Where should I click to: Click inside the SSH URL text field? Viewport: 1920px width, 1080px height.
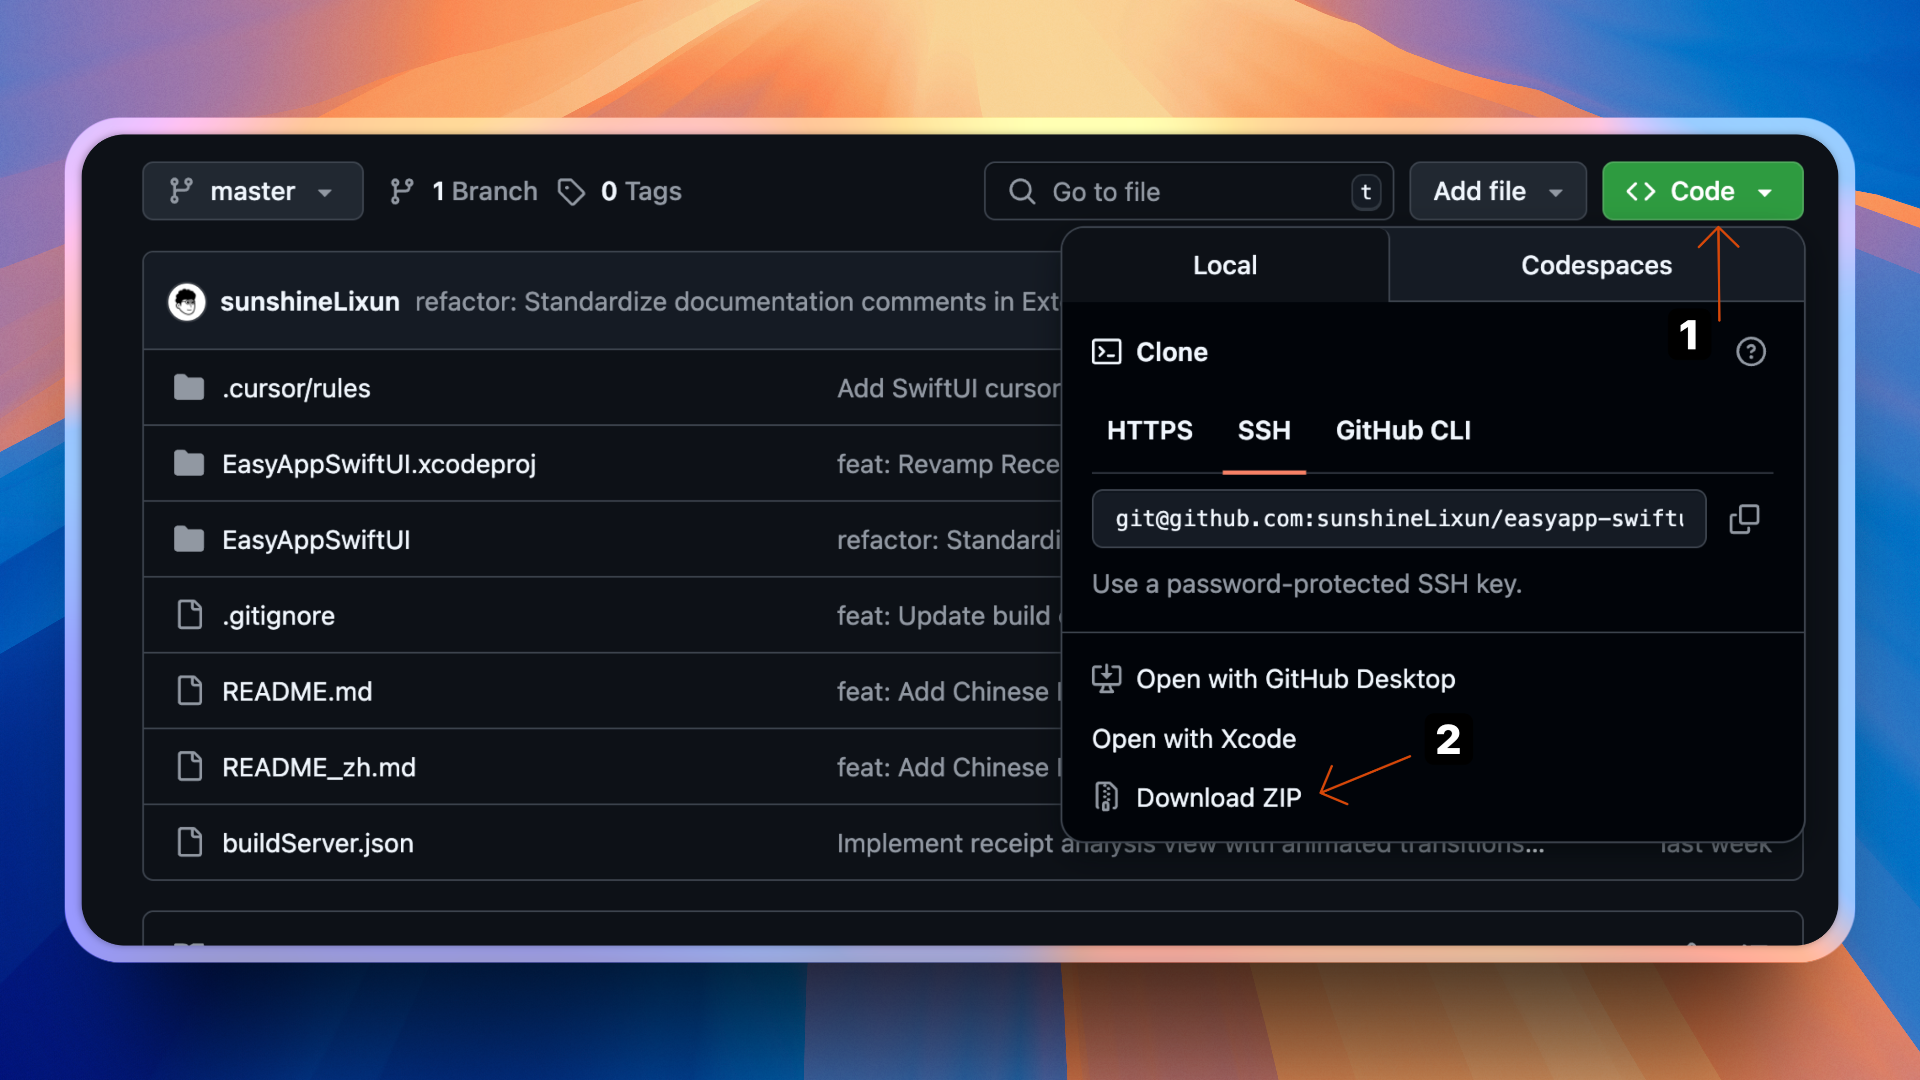[x=1398, y=519]
